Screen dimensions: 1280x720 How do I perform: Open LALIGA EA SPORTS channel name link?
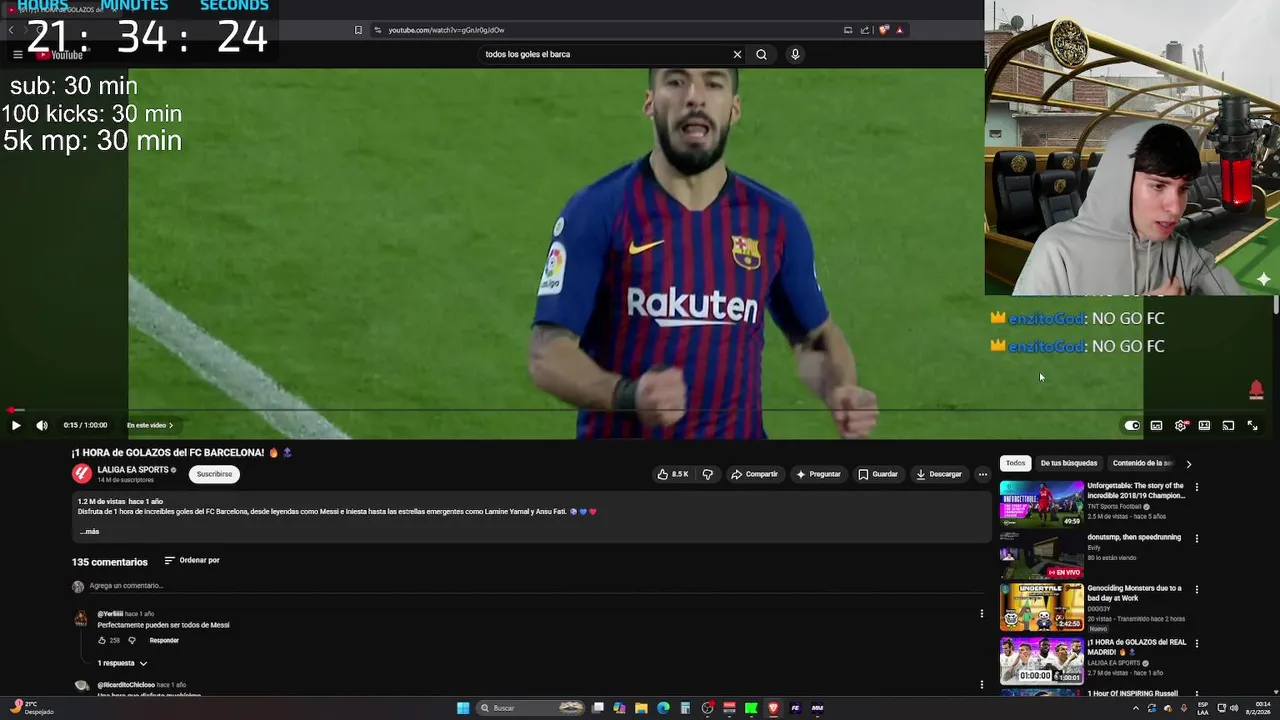pyautogui.click(x=133, y=469)
